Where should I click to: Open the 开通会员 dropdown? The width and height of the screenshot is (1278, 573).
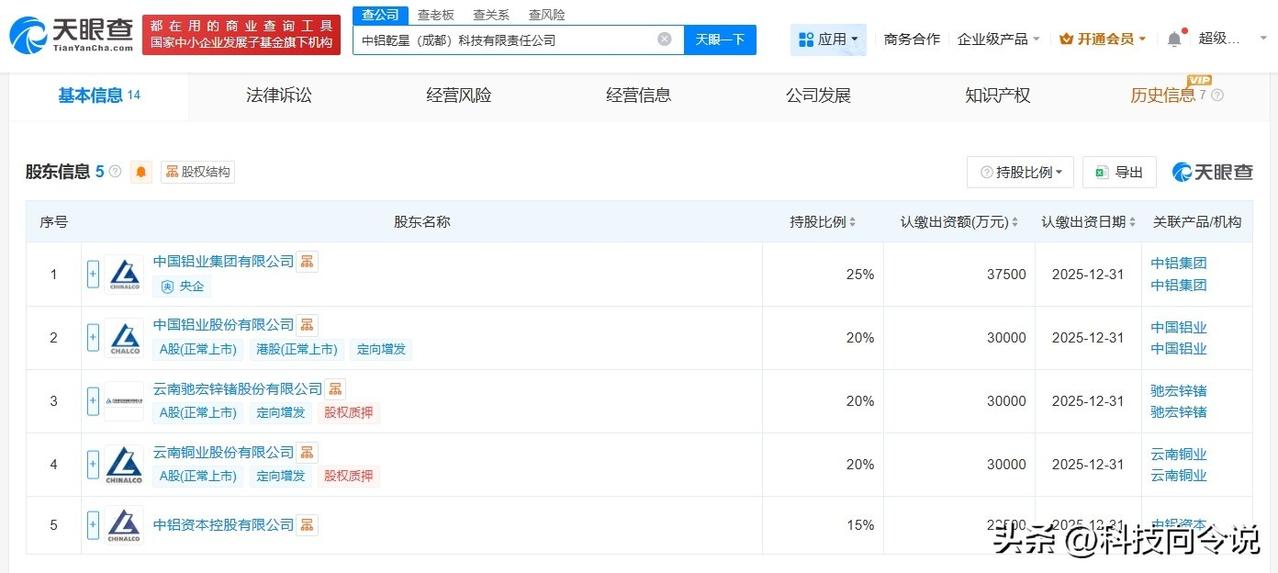1102,39
